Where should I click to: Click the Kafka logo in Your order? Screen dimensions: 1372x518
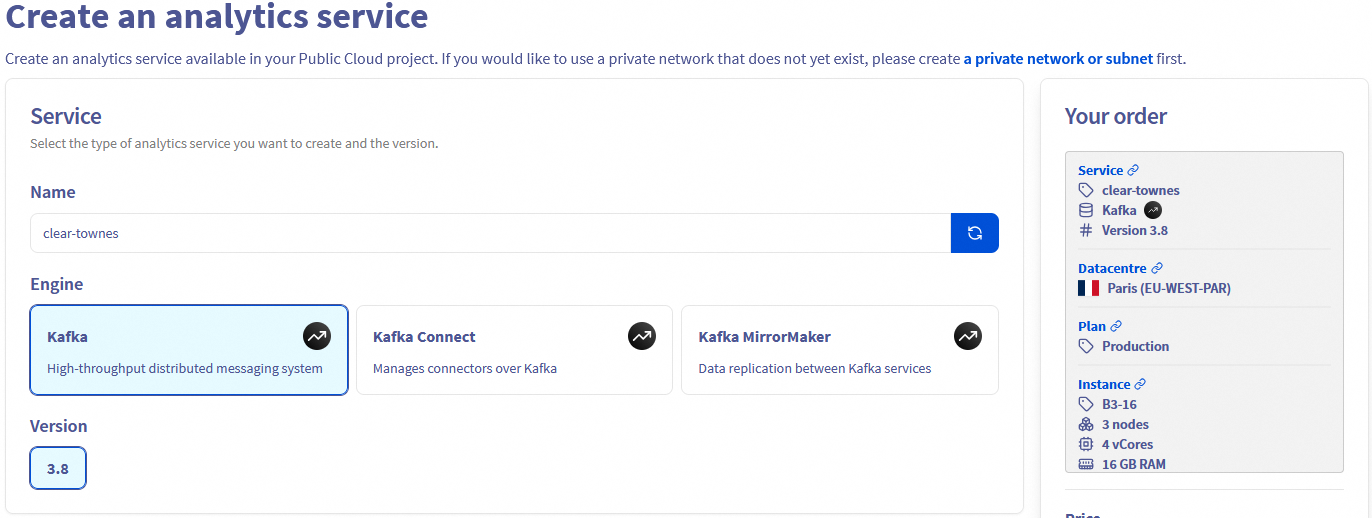click(x=1153, y=210)
